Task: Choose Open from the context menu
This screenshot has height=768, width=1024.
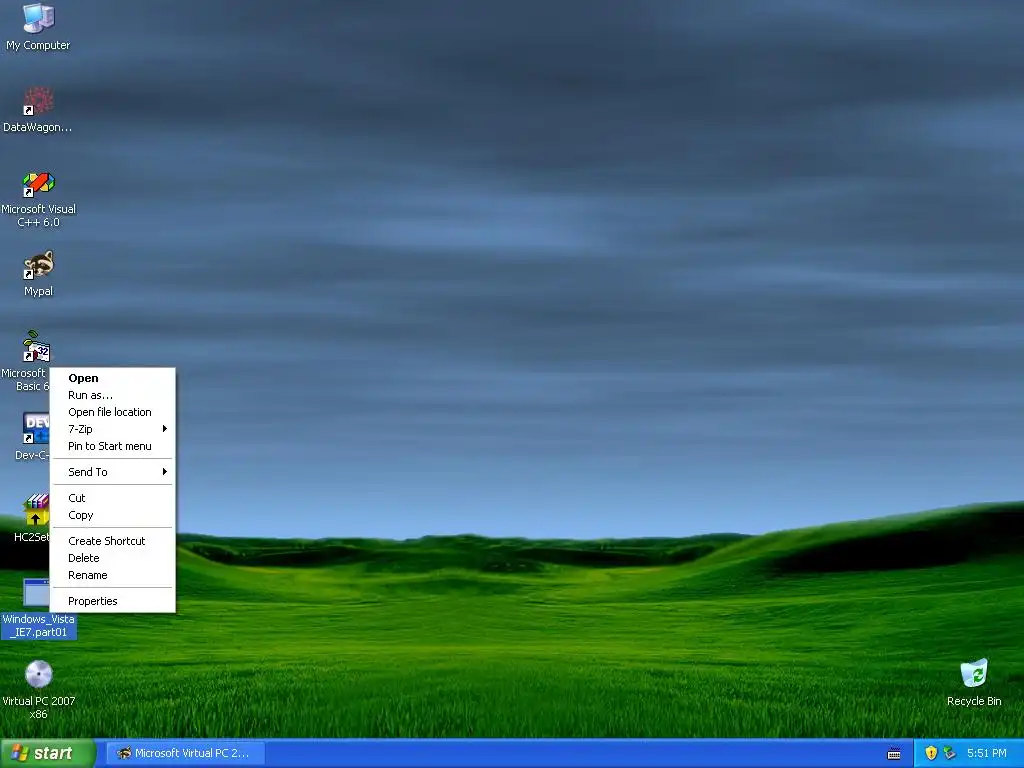Action: (112, 378)
